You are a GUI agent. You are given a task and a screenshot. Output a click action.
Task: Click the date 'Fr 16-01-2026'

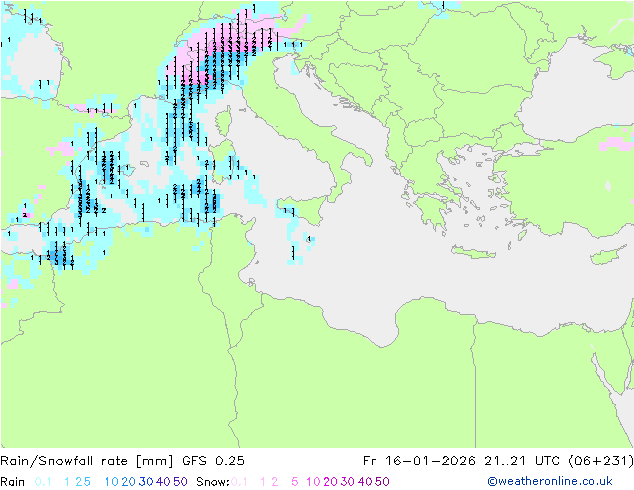tap(419, 461)
